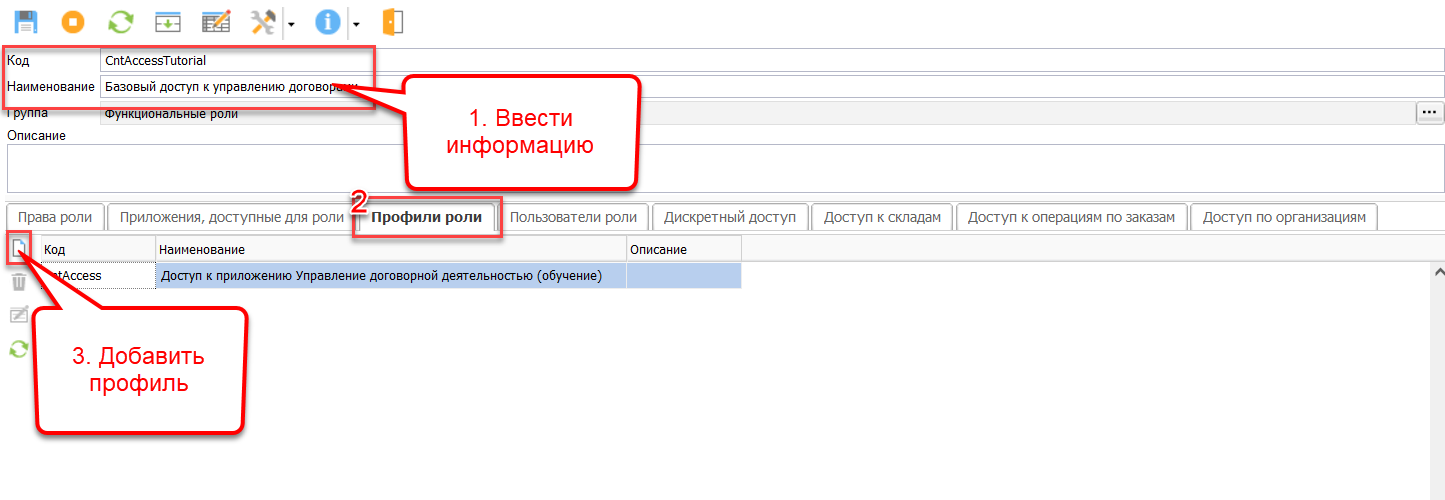Click the toolbar window icon with green down arrow
This screenshot has width=1445, height=500.
tap(167, 21)
